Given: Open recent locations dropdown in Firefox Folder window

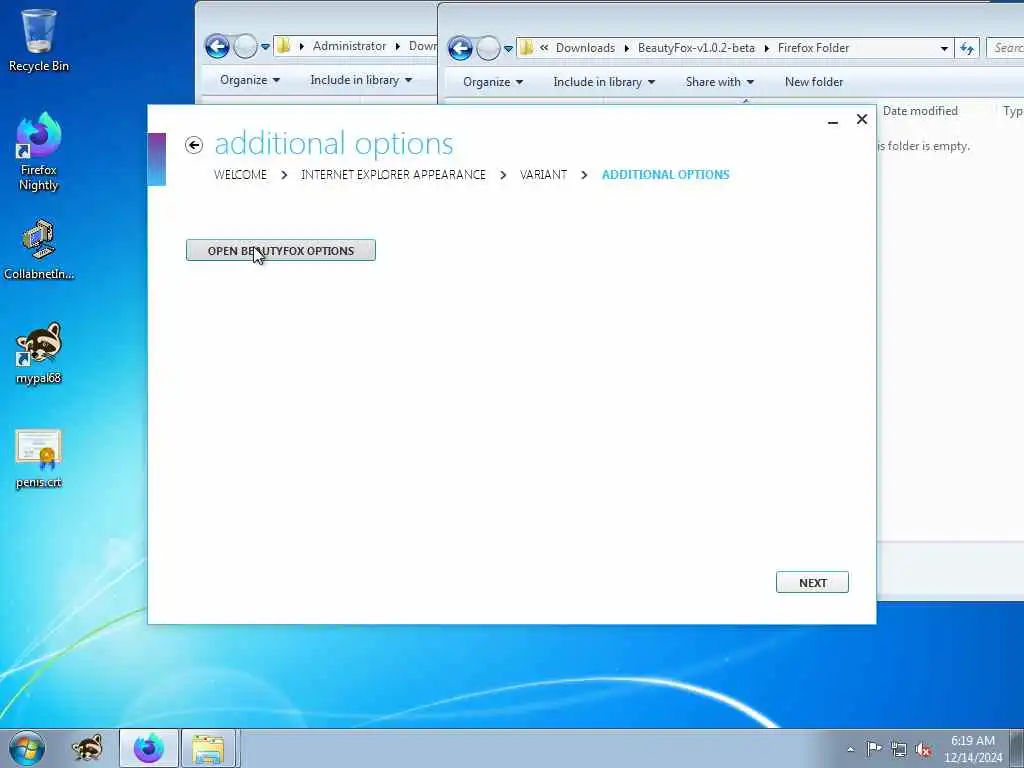Looking at the screenshot, I should 508,49.
